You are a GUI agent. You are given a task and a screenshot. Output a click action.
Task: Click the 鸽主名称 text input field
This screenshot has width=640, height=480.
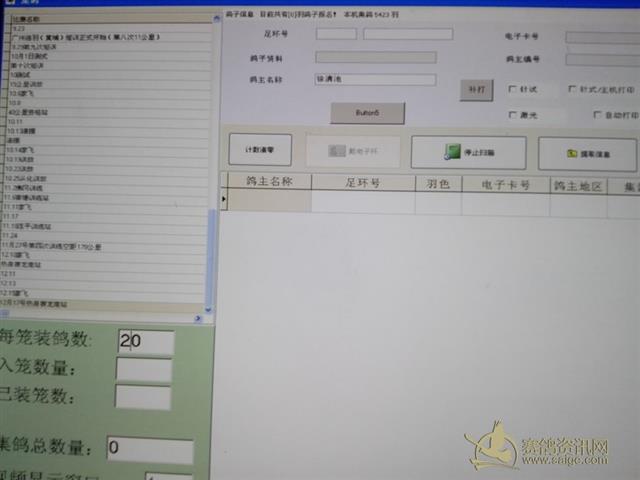tap(375, 80)
